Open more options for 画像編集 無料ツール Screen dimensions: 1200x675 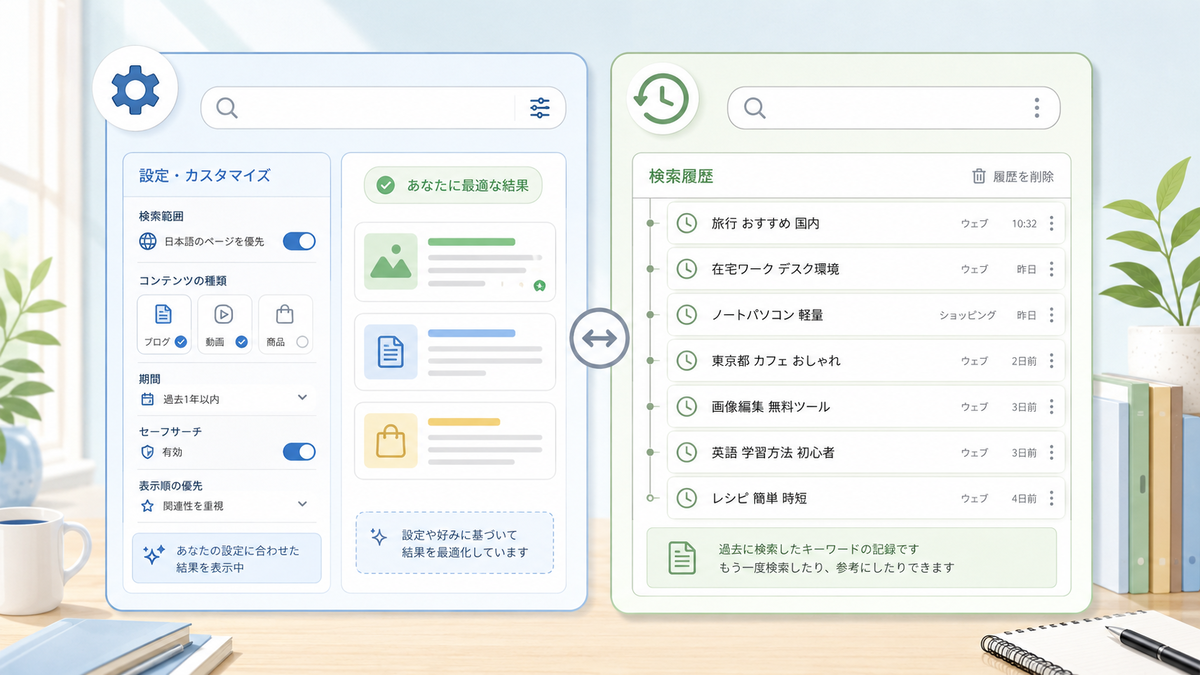[x=1051, y=406]
